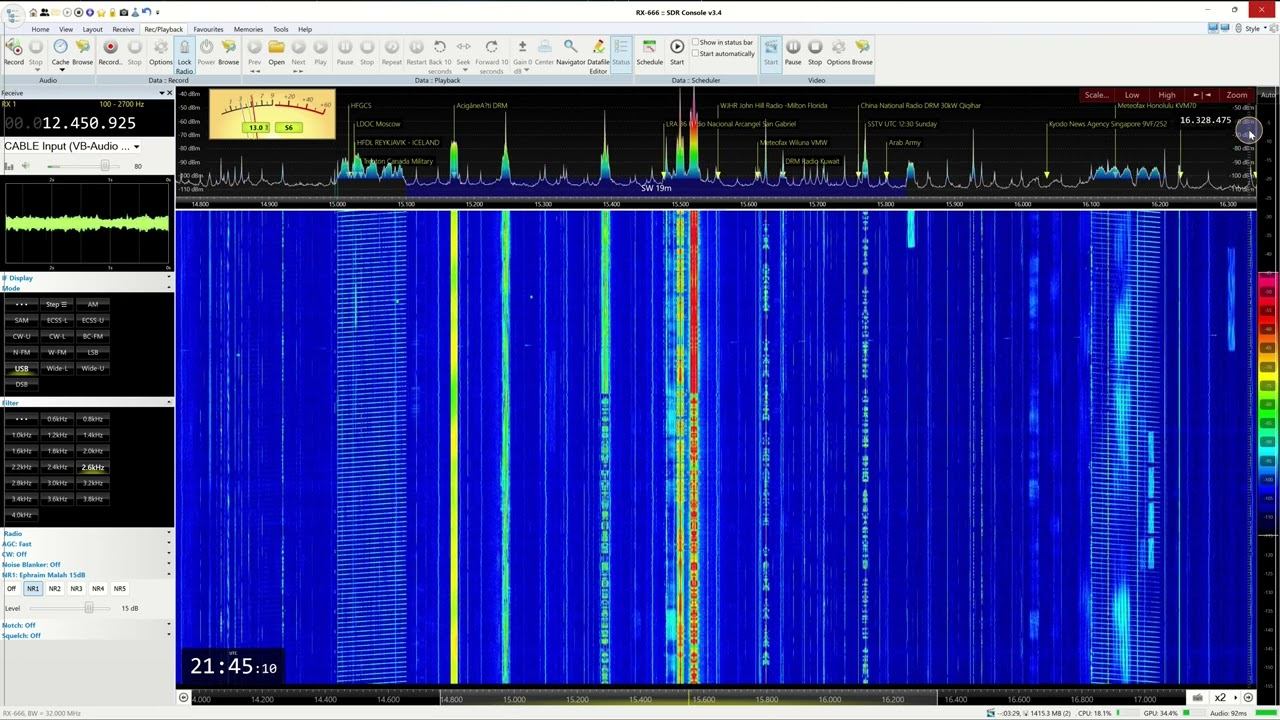The height and width of the screenshot is (720, 1280).
Task: Open the playback Navigator
Action: (x=570, y=52)
